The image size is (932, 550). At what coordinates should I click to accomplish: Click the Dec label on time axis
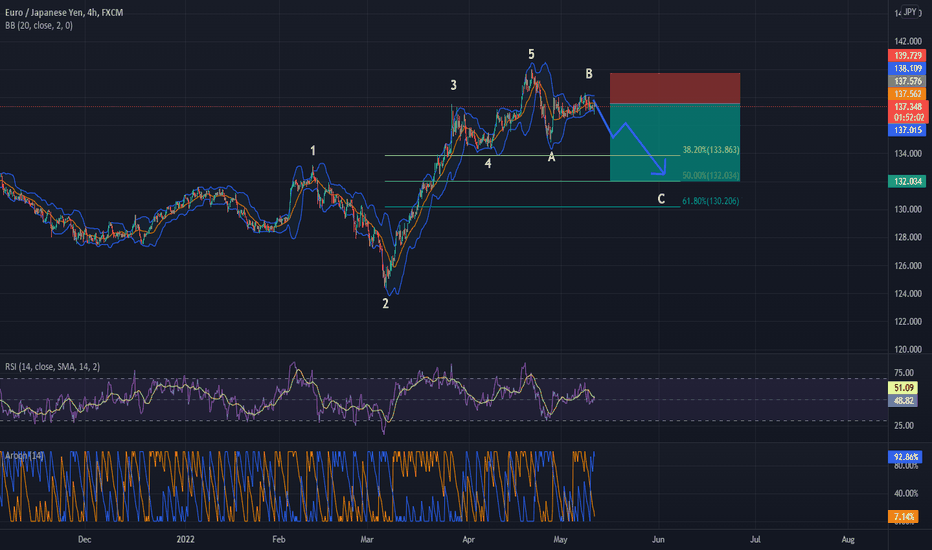click(x=84, y=540)
